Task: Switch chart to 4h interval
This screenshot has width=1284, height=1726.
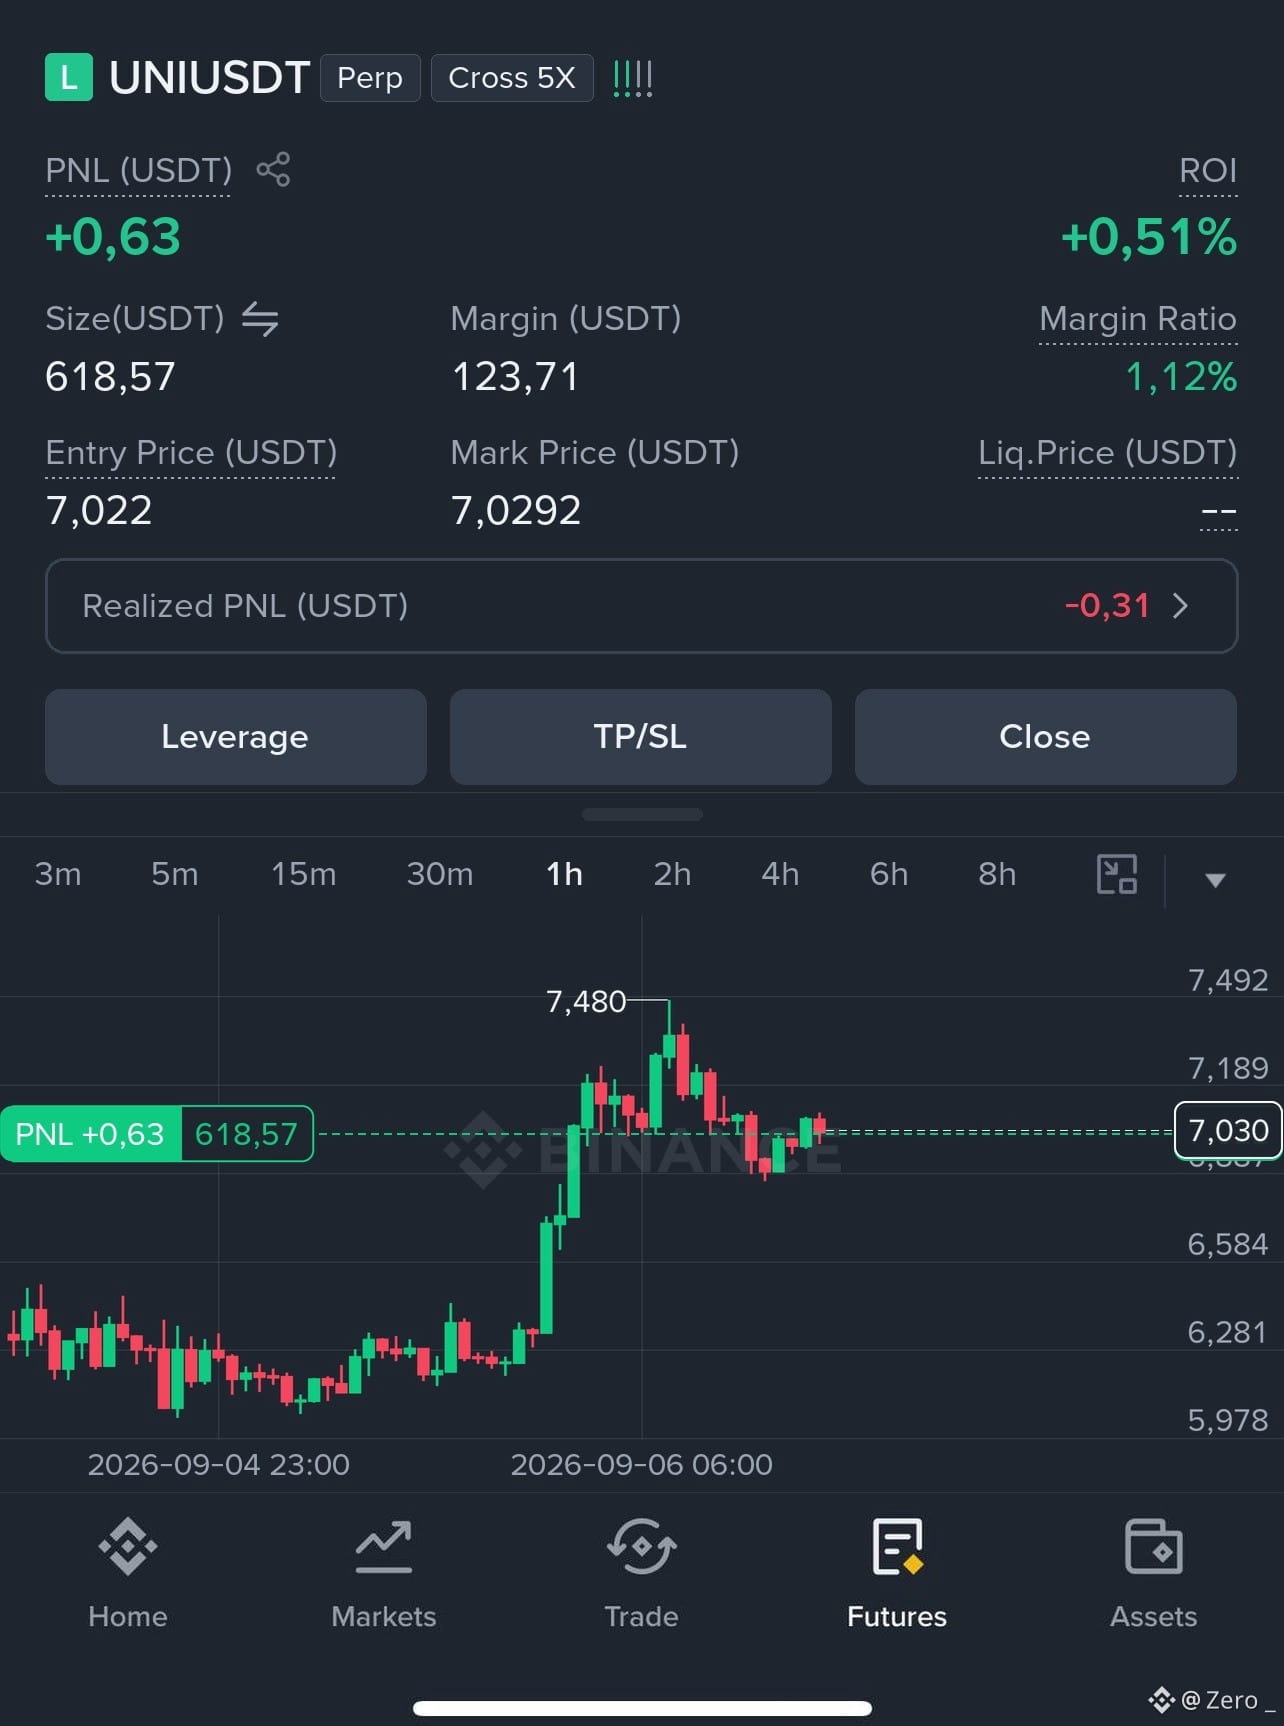Action: tap(780, 874)
